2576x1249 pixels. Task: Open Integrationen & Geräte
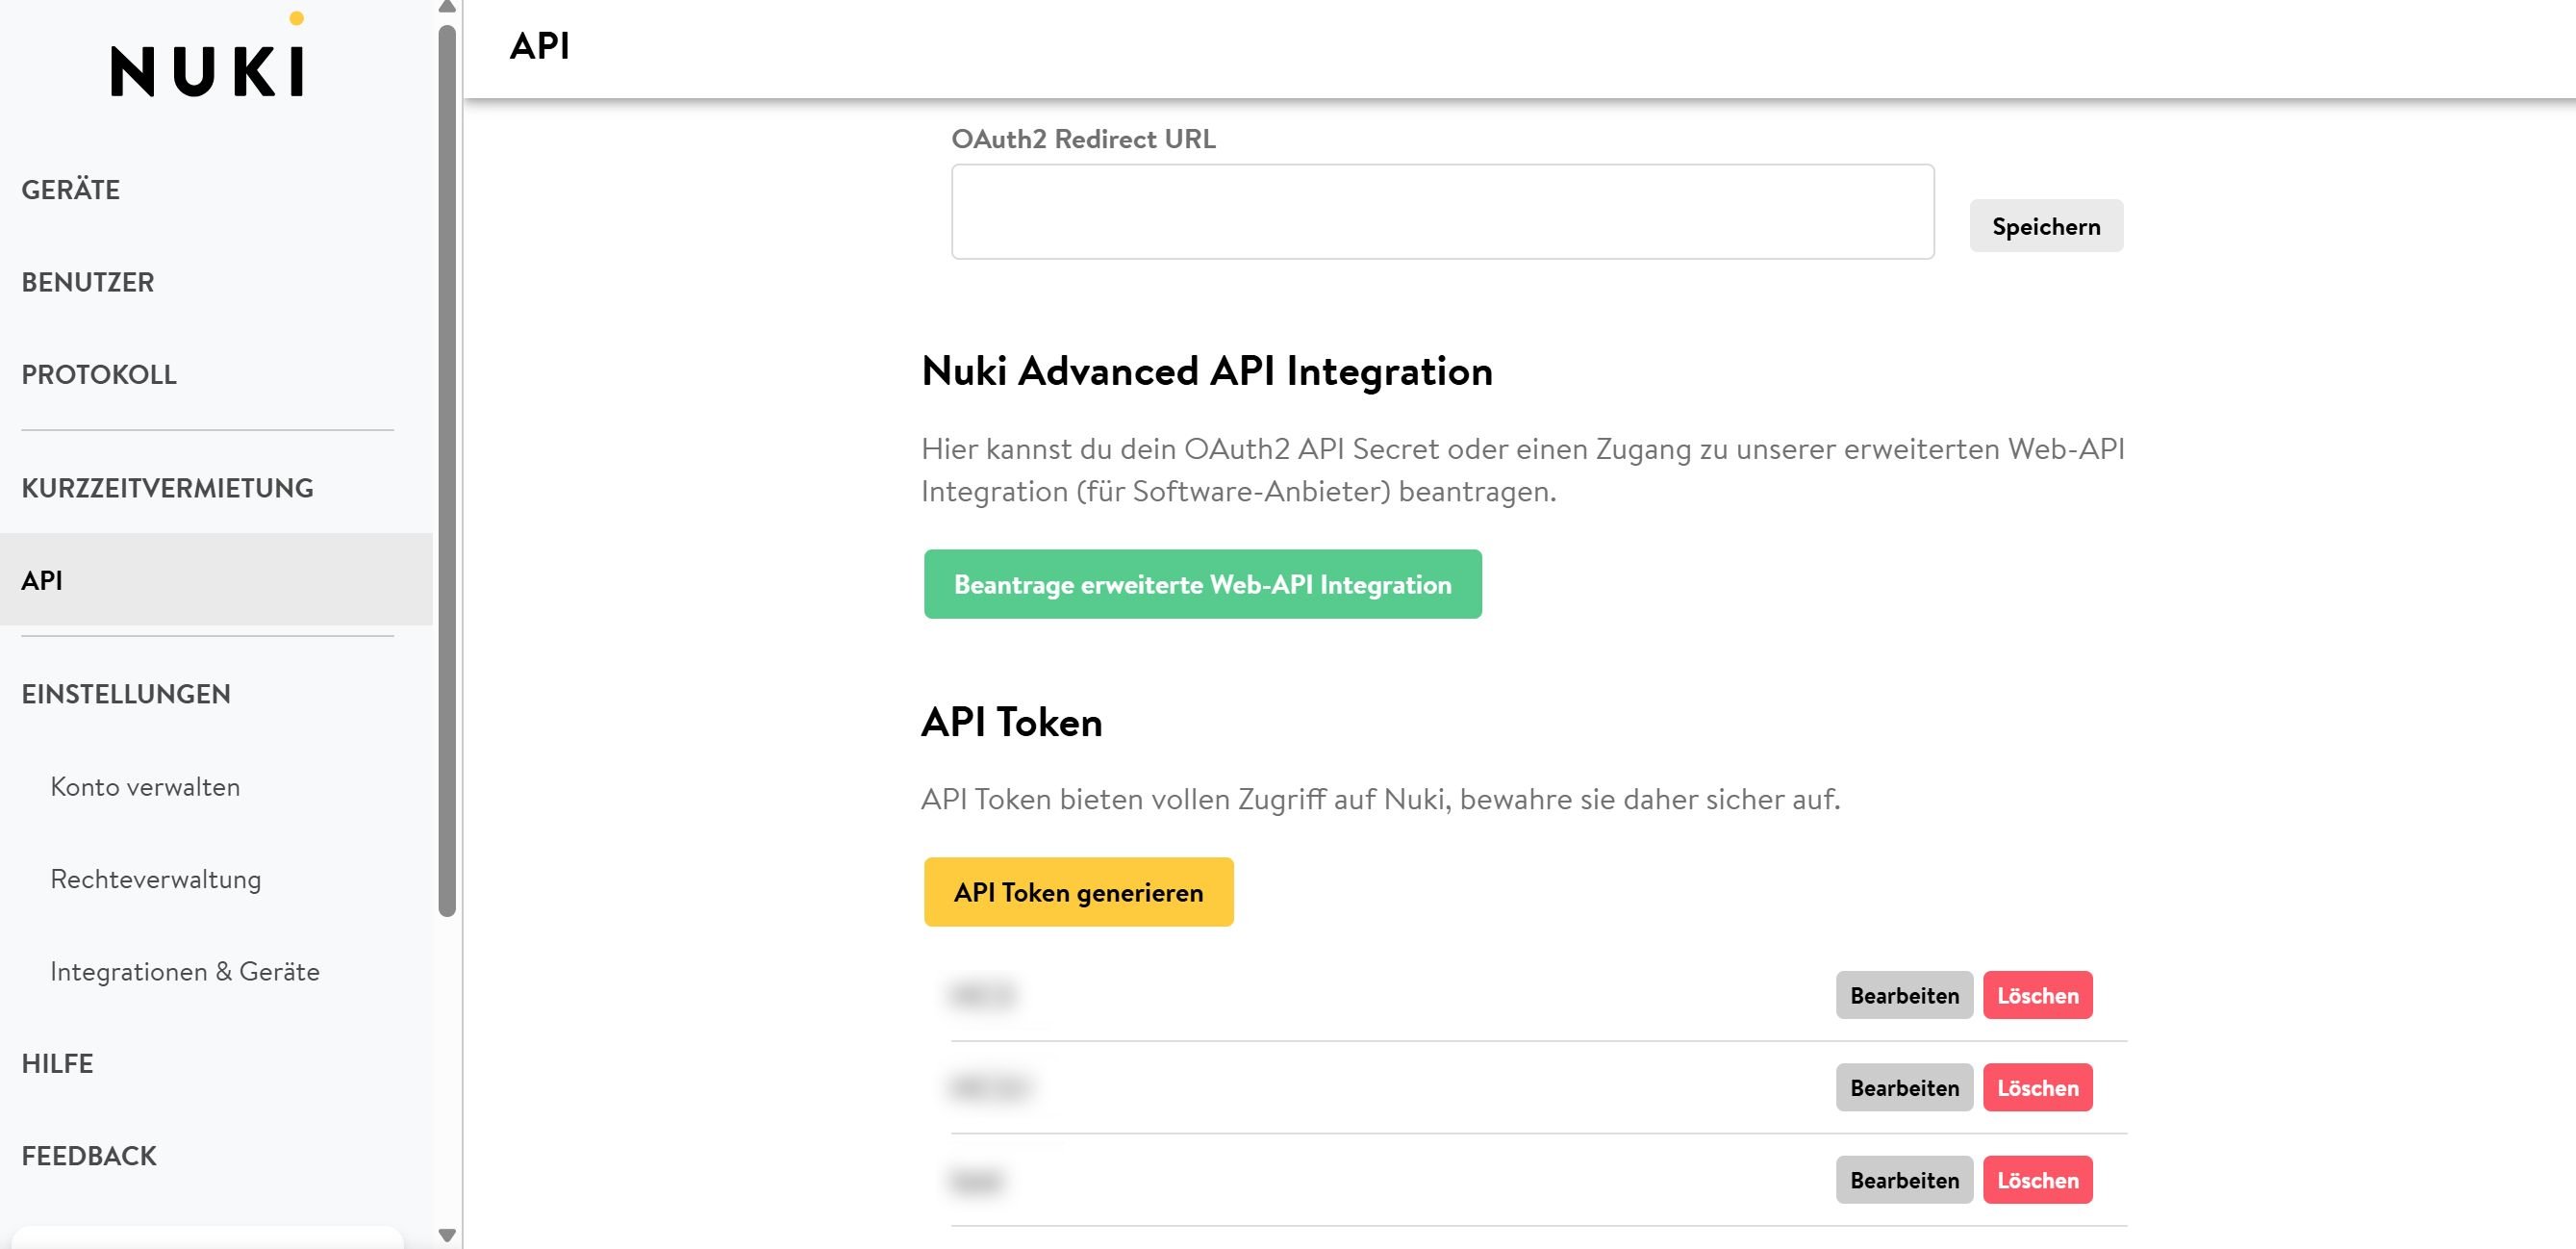click(x=185, y=972)
